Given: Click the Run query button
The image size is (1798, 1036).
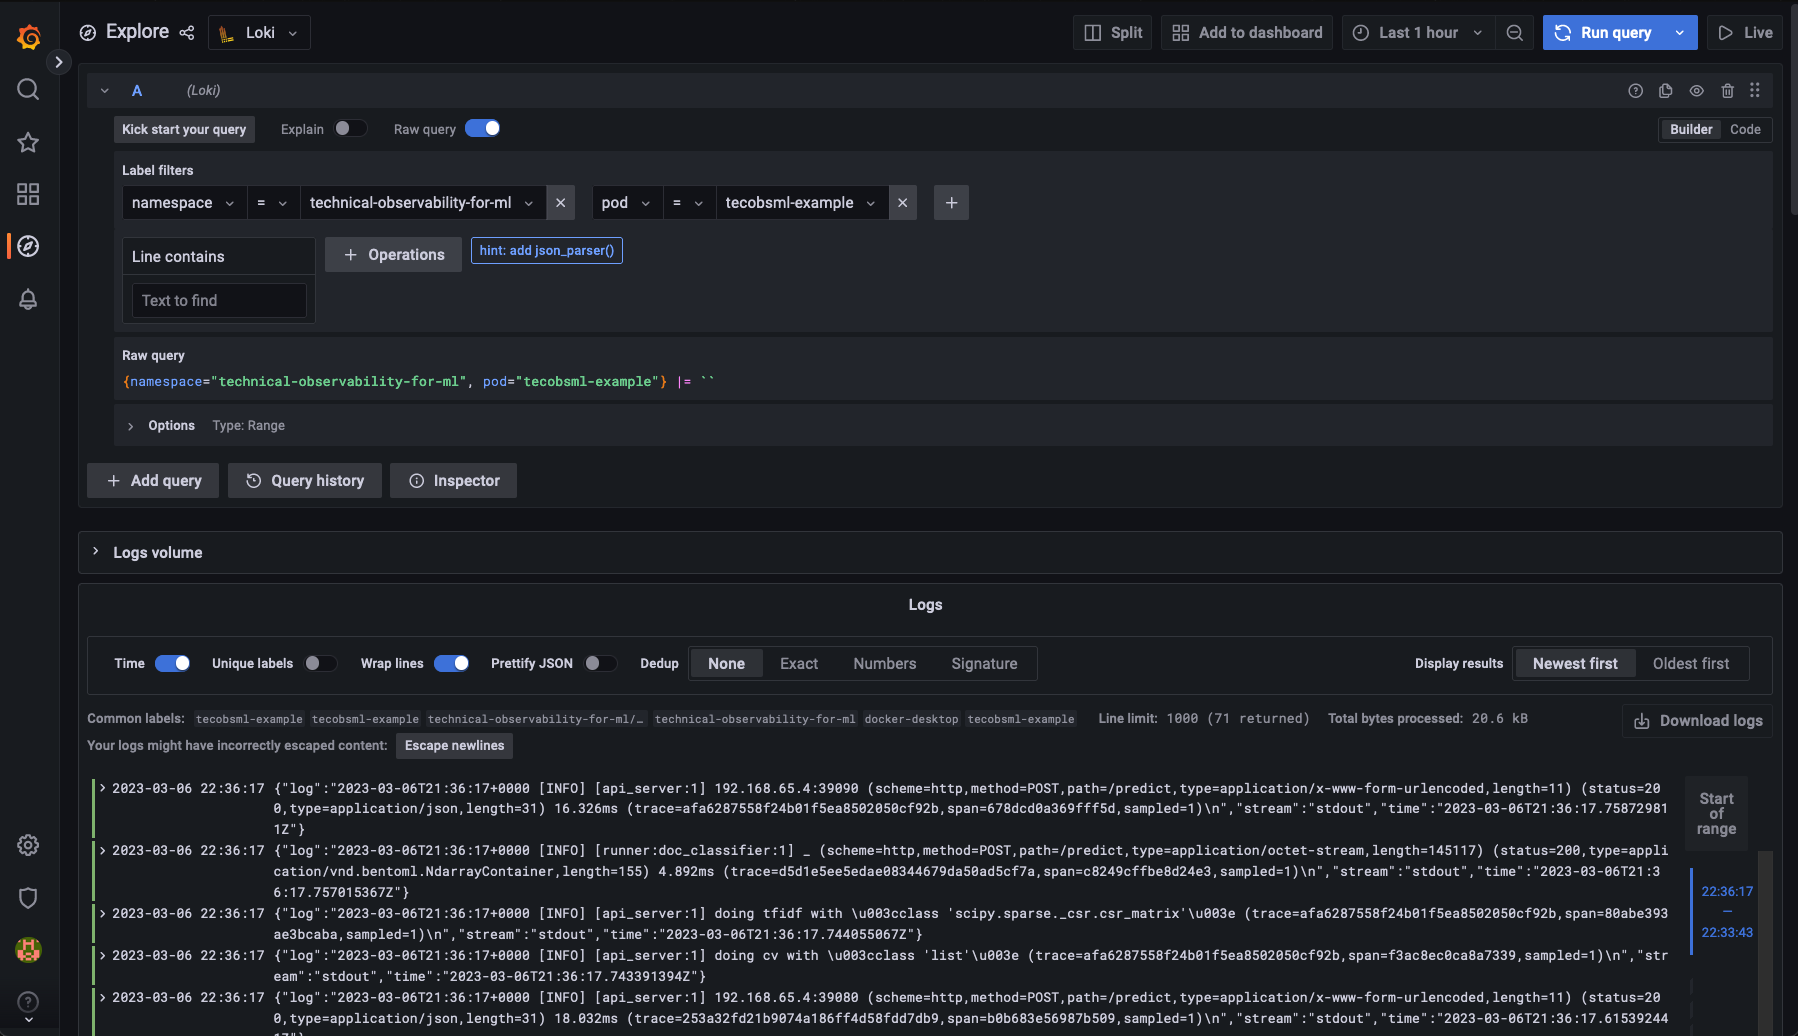Looking at the screenshot, I should click(1603, 33).
